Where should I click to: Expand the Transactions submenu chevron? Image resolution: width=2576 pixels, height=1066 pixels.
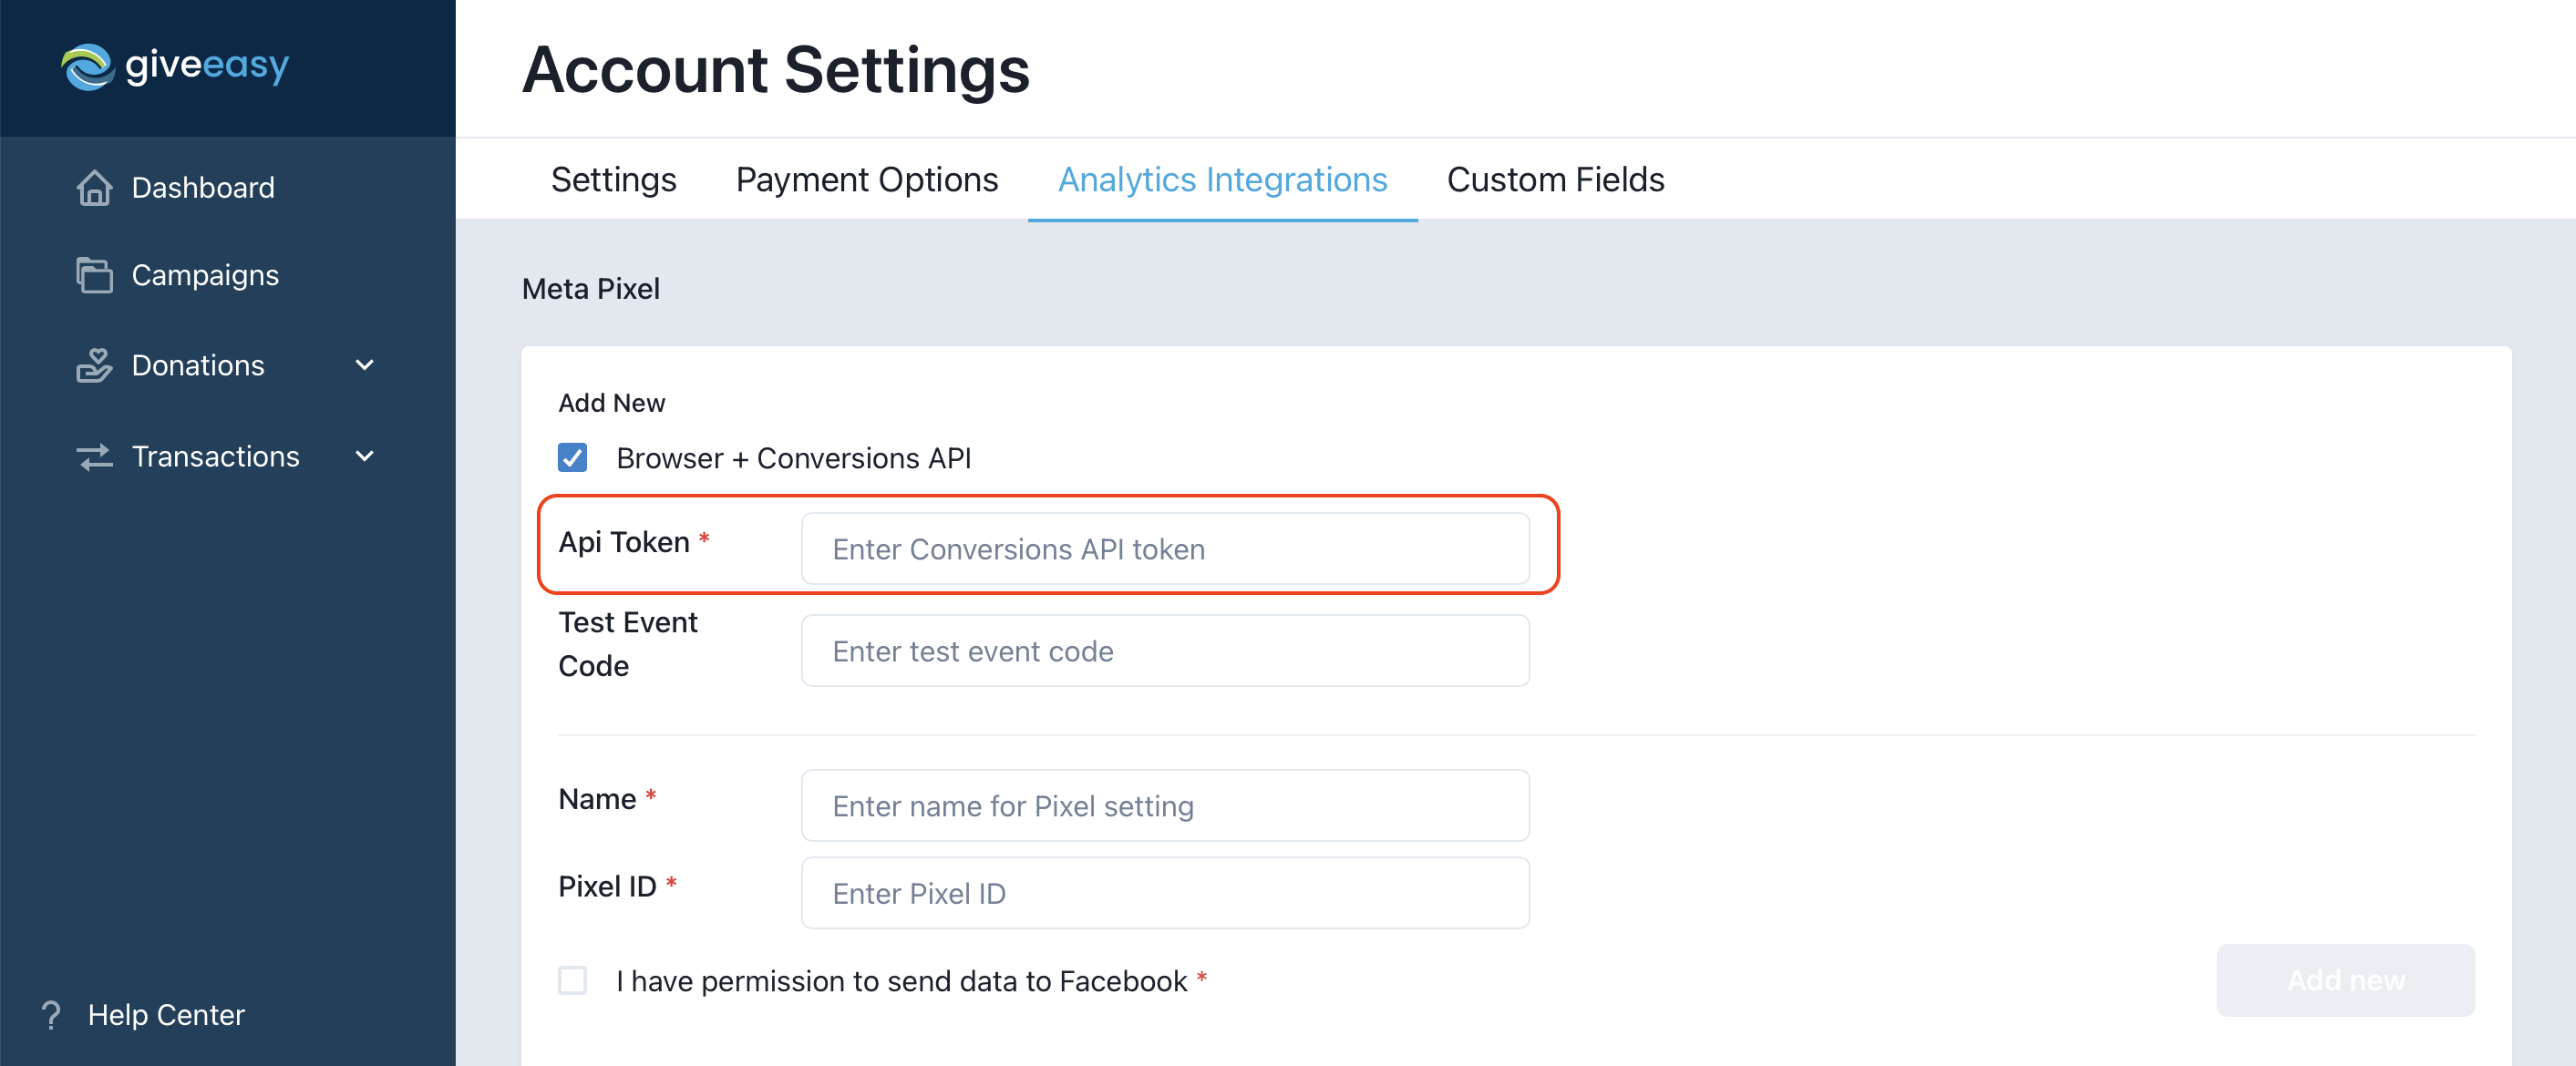point(365,457)
